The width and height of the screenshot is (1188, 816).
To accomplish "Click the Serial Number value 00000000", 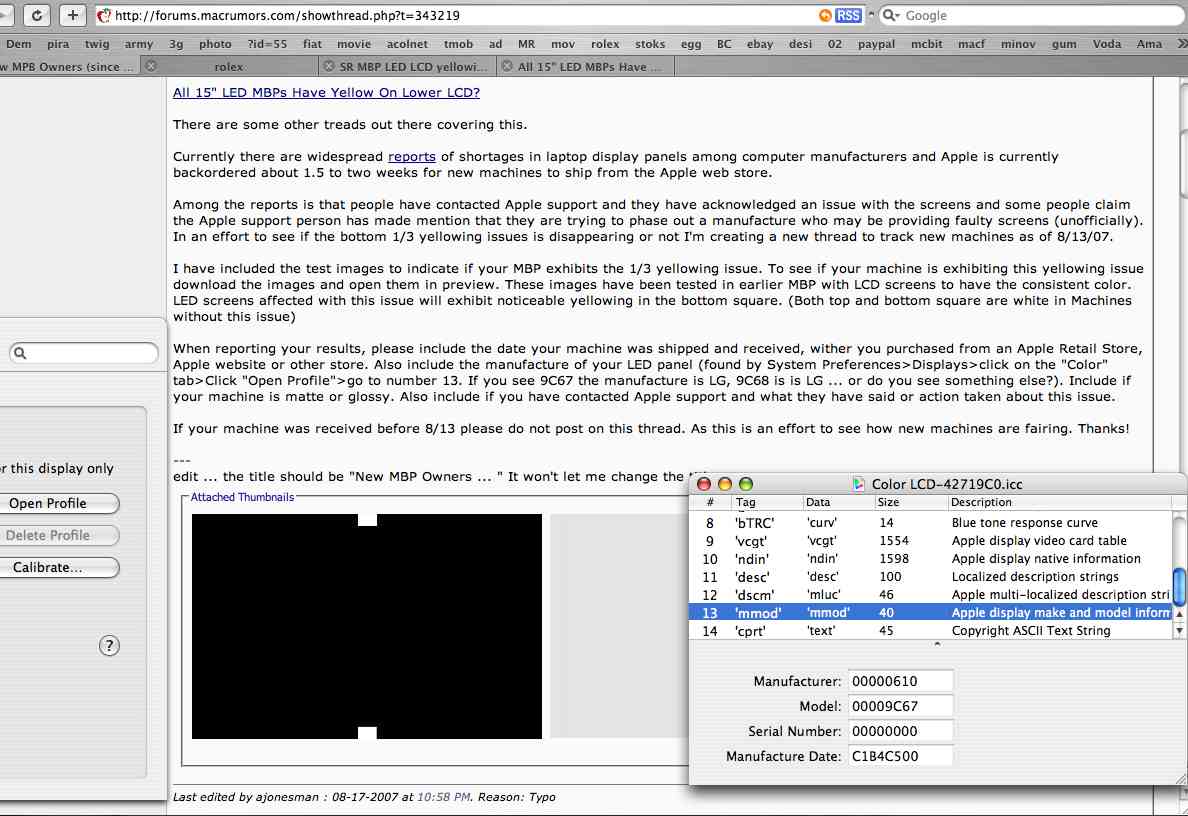I will click(900, 731).
